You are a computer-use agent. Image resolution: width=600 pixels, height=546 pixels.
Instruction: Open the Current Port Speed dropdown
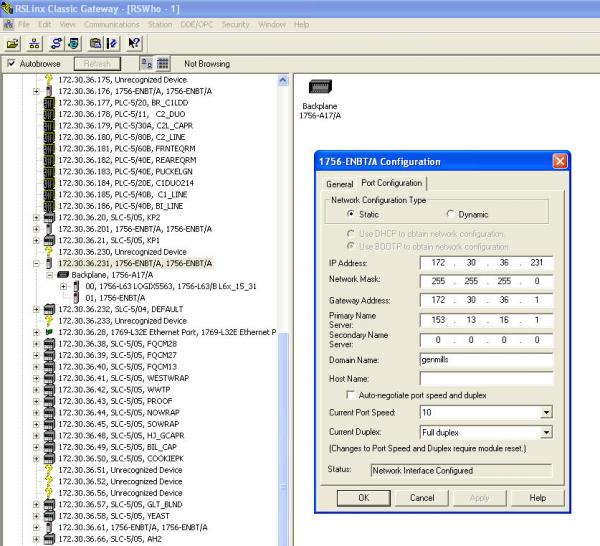click(x=546, y=412)
